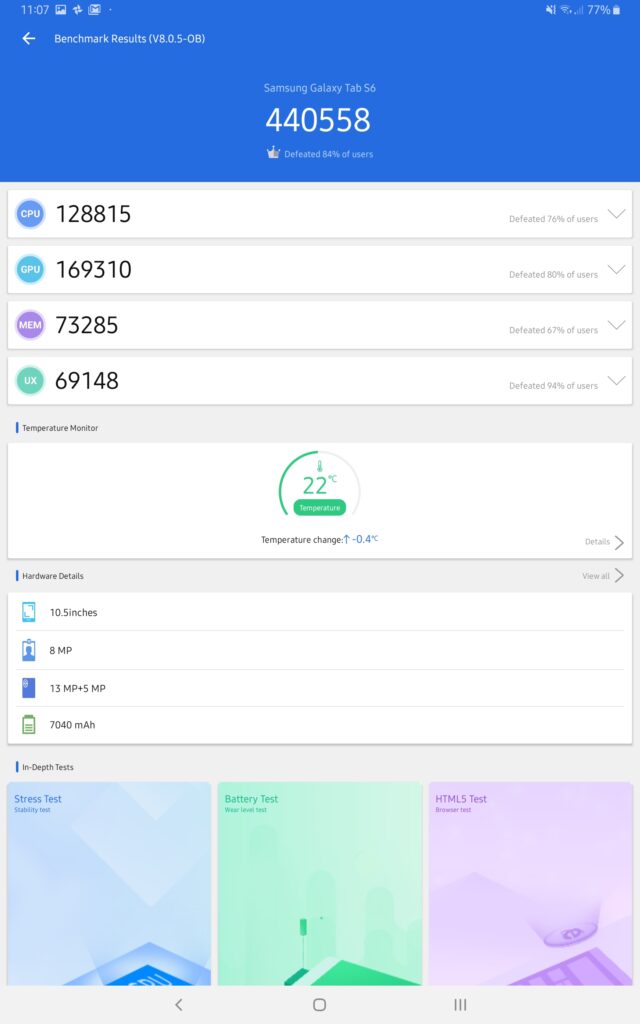The image size is (640, 1024).
Task: Click the 11:07 clock in status bar
Action: (35, 10)
